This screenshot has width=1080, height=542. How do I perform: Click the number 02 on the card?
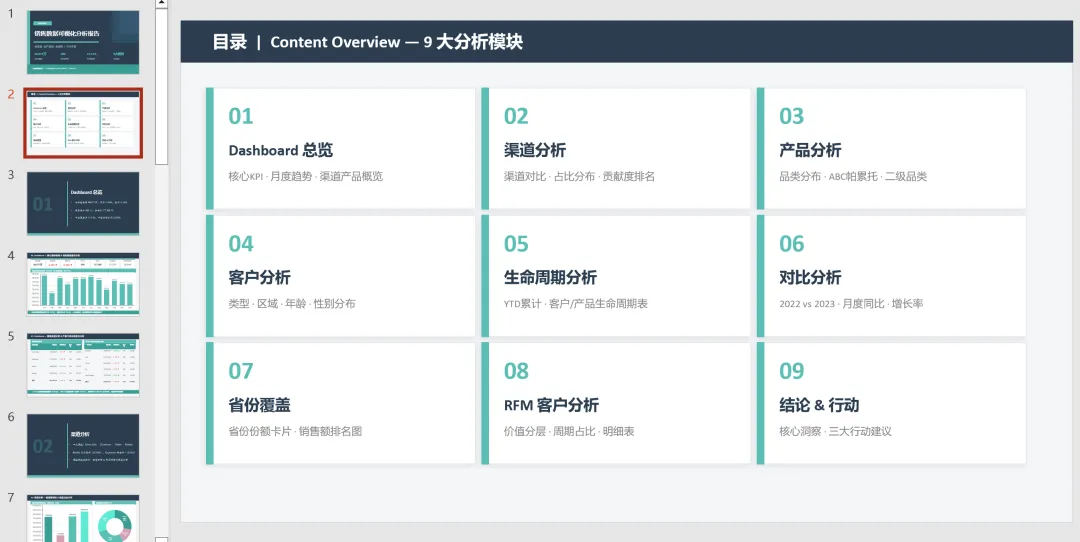point(517,116)
